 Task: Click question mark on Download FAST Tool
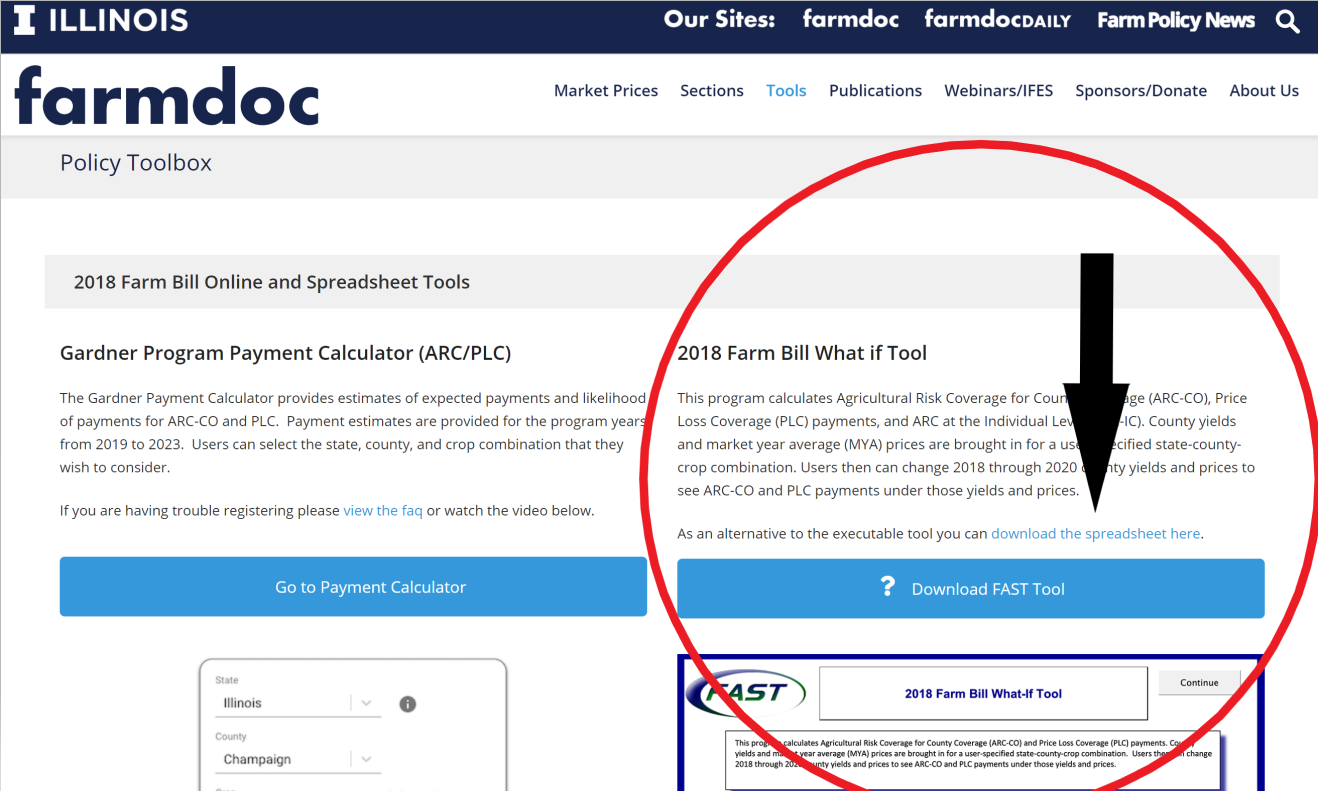coord(887,587)
